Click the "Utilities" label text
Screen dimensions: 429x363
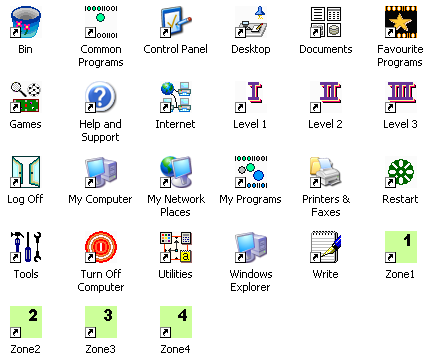tap(175, 274)
